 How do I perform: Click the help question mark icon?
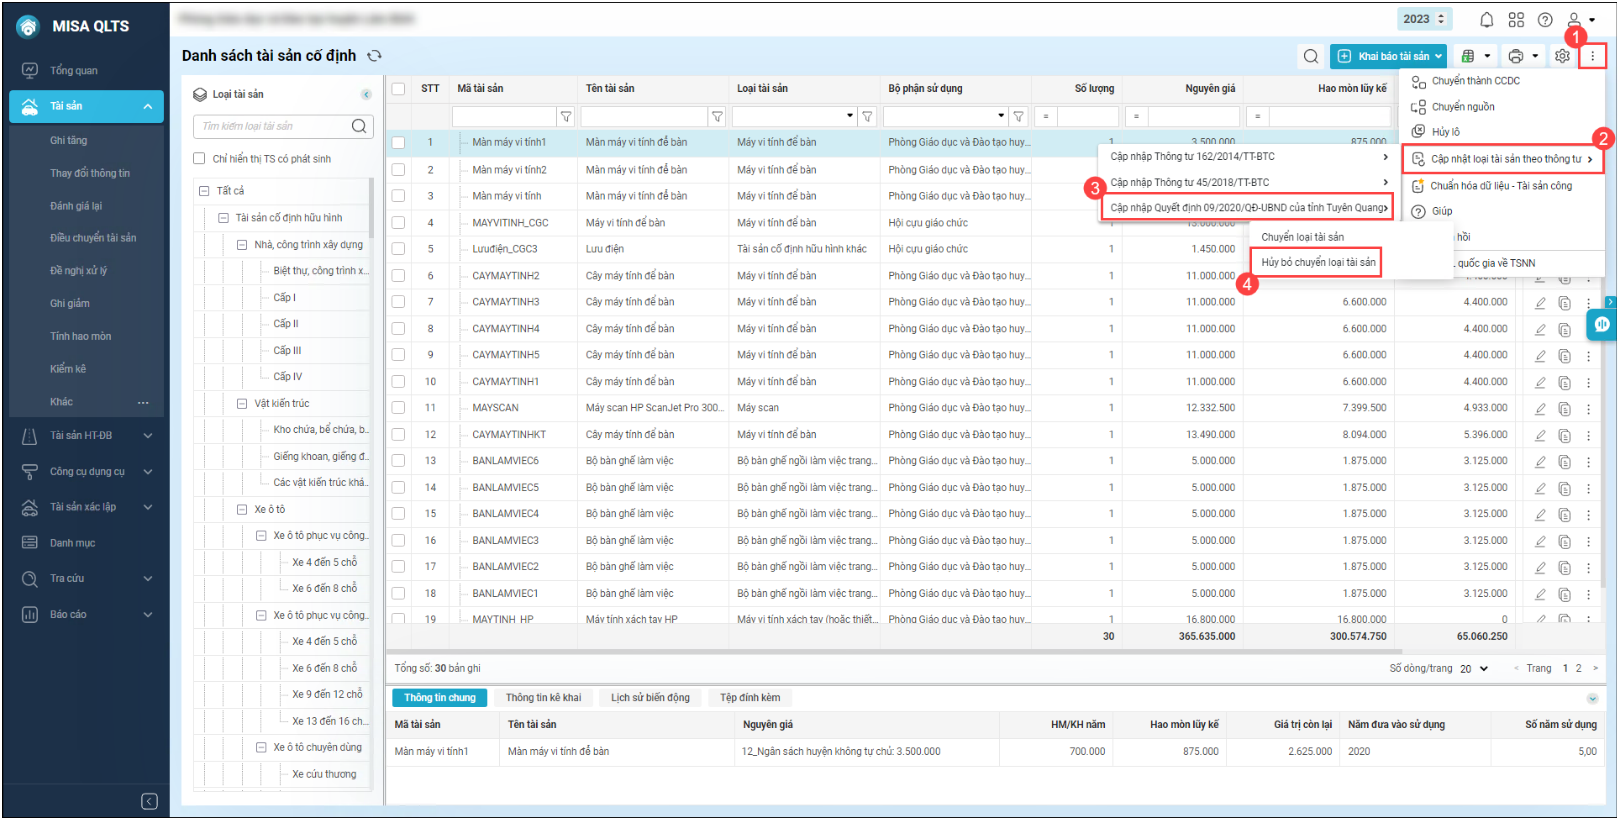[1545, 20]
